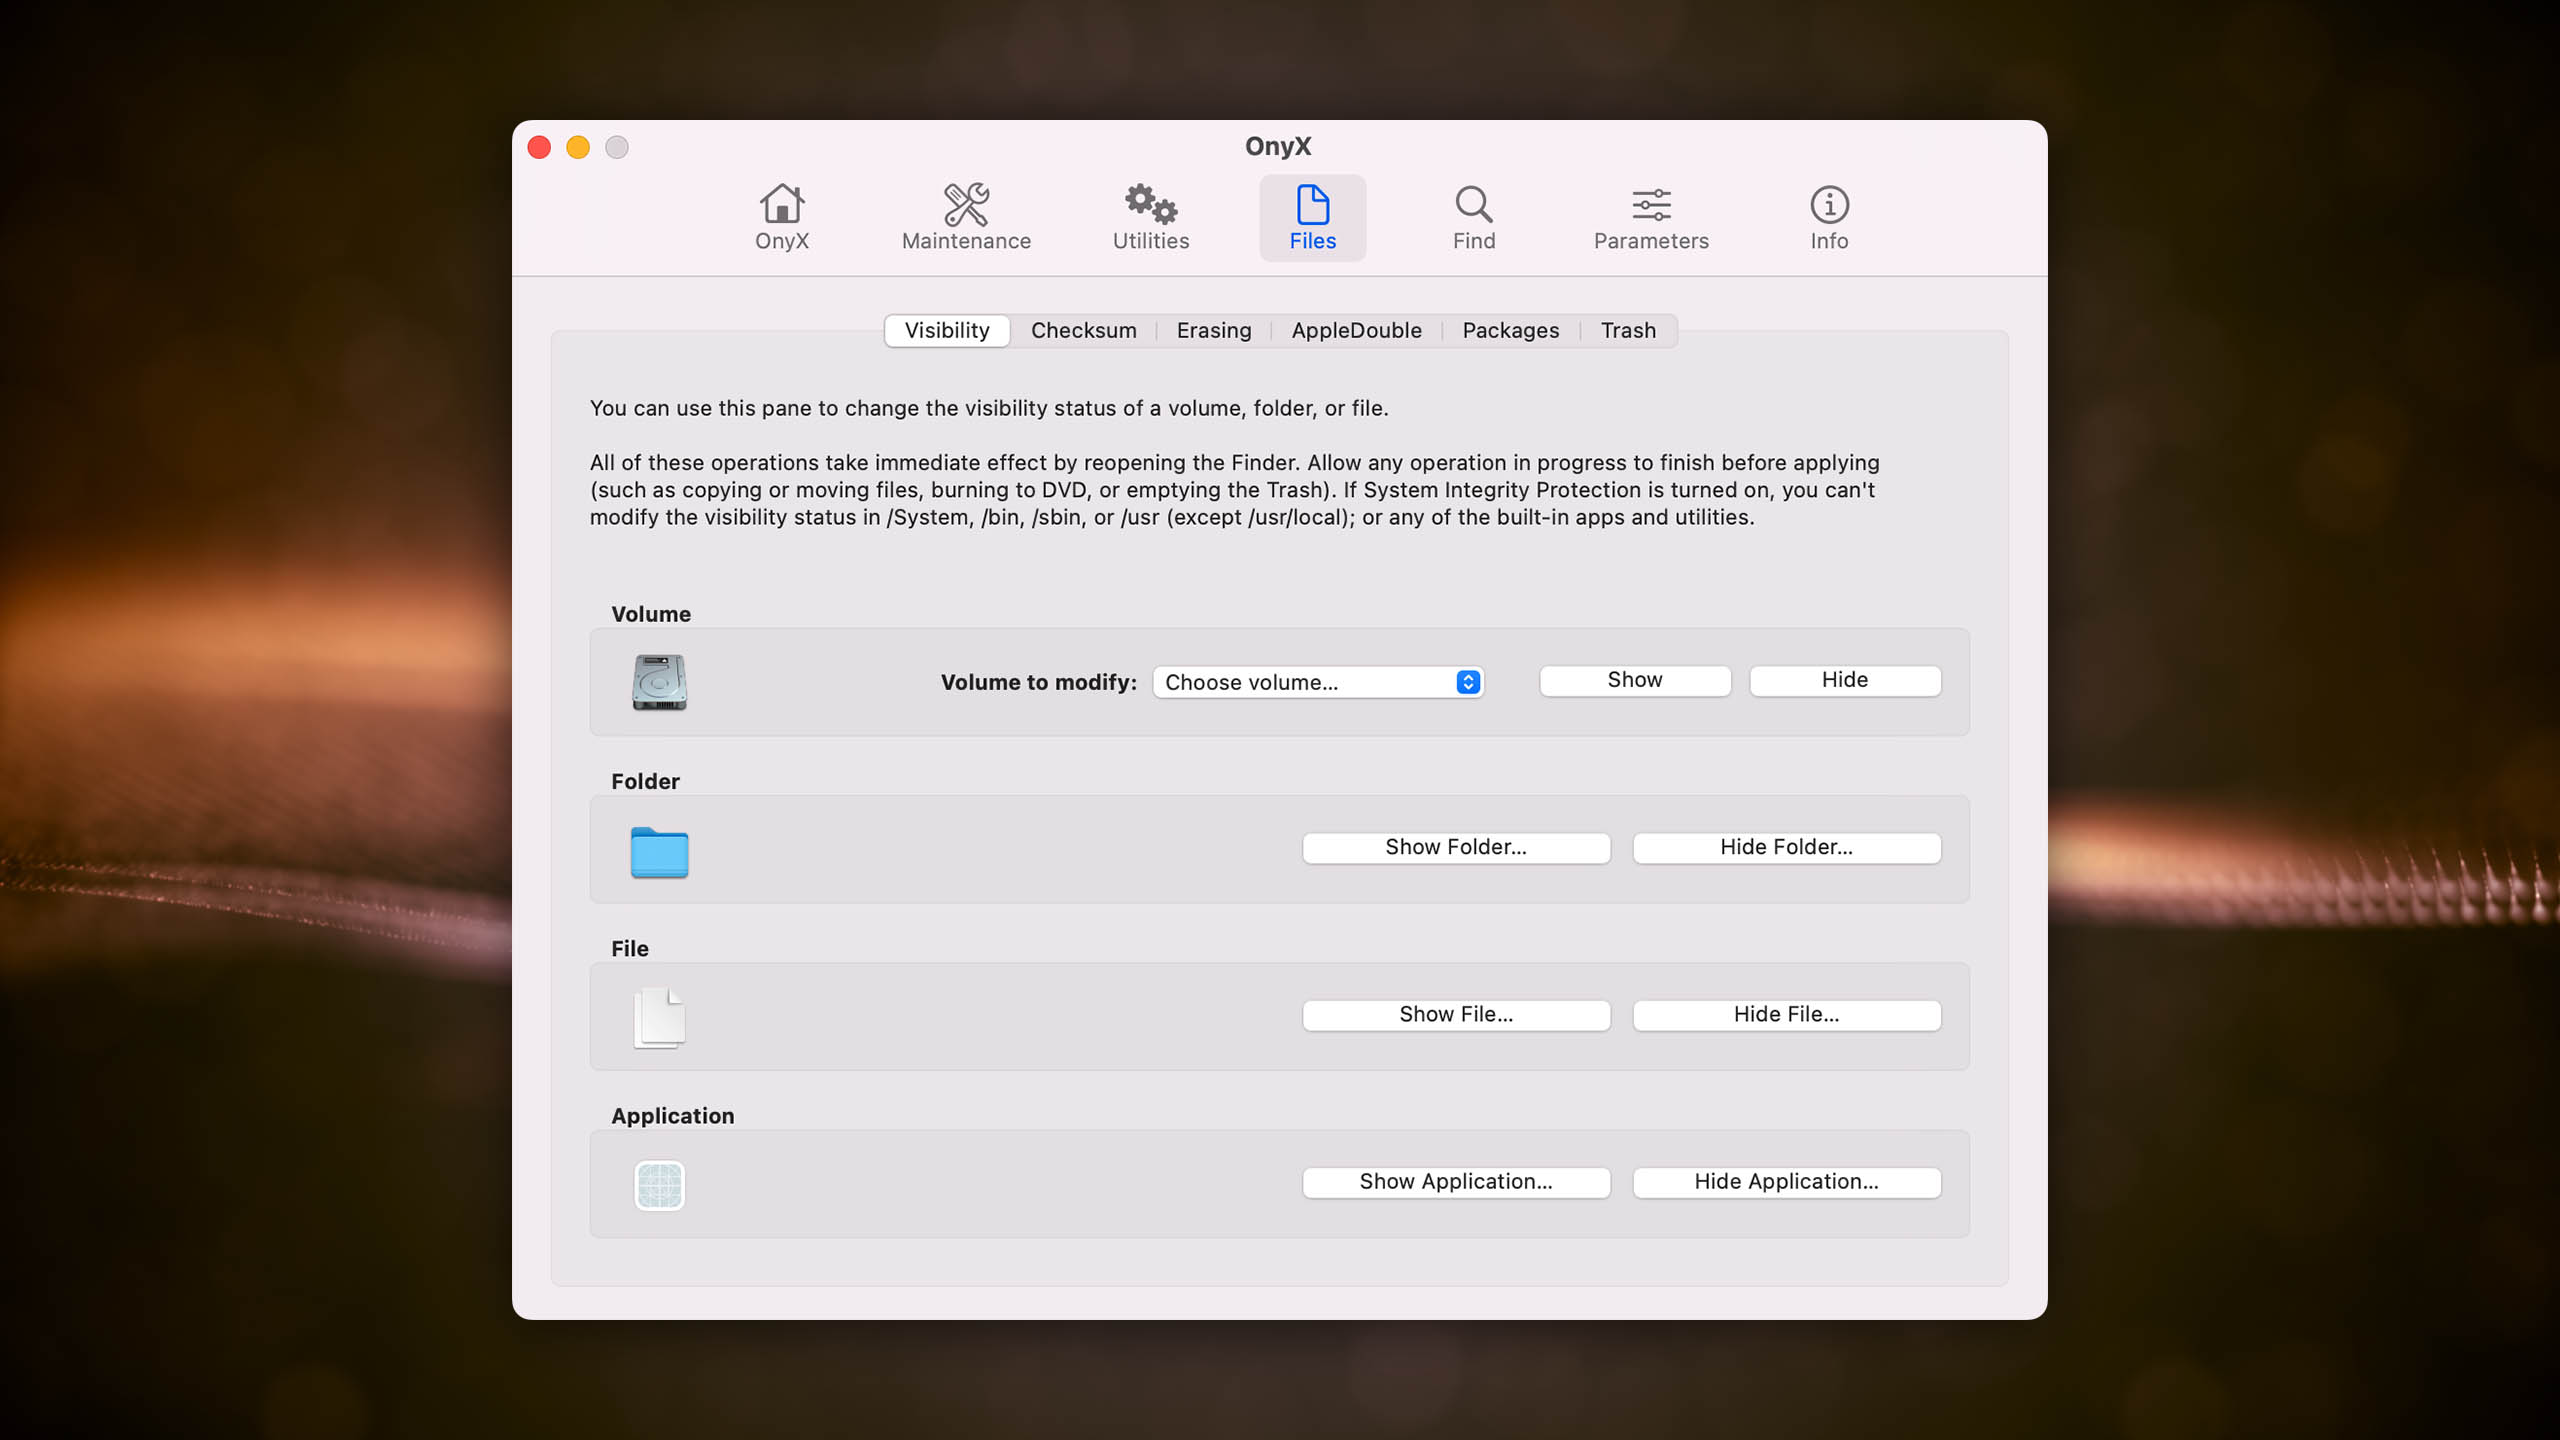
Task: Click the Hide File... button
Action: click(x=1786, y=1014)
